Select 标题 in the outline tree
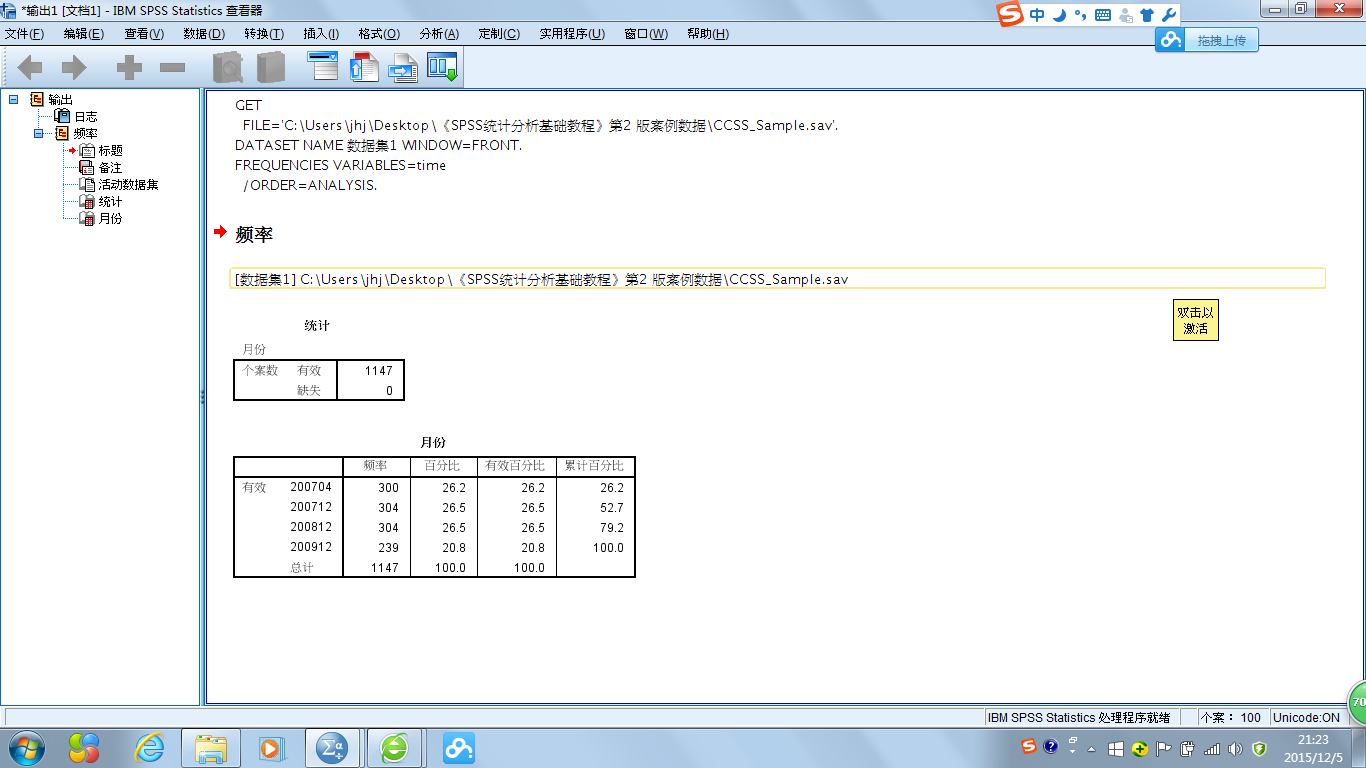The width and height of the screenshot is (1366, 768). (110, 150)
